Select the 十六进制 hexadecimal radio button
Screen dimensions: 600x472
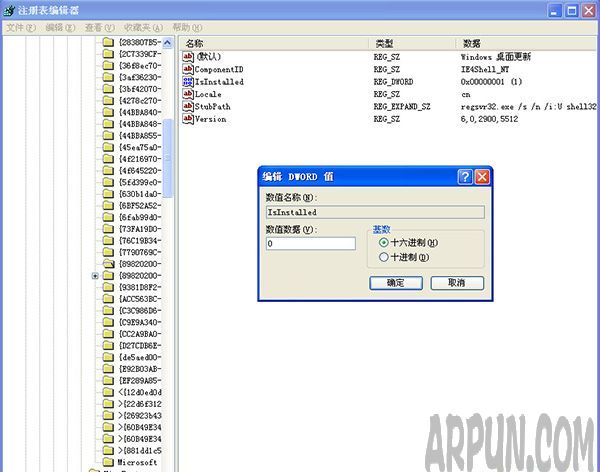pyautogui.click(x=383, y=243)
